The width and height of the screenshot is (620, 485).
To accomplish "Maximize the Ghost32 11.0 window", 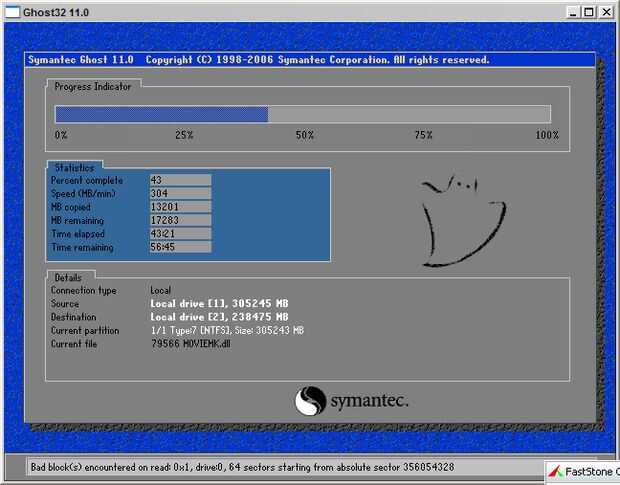I will coord(588,12).
